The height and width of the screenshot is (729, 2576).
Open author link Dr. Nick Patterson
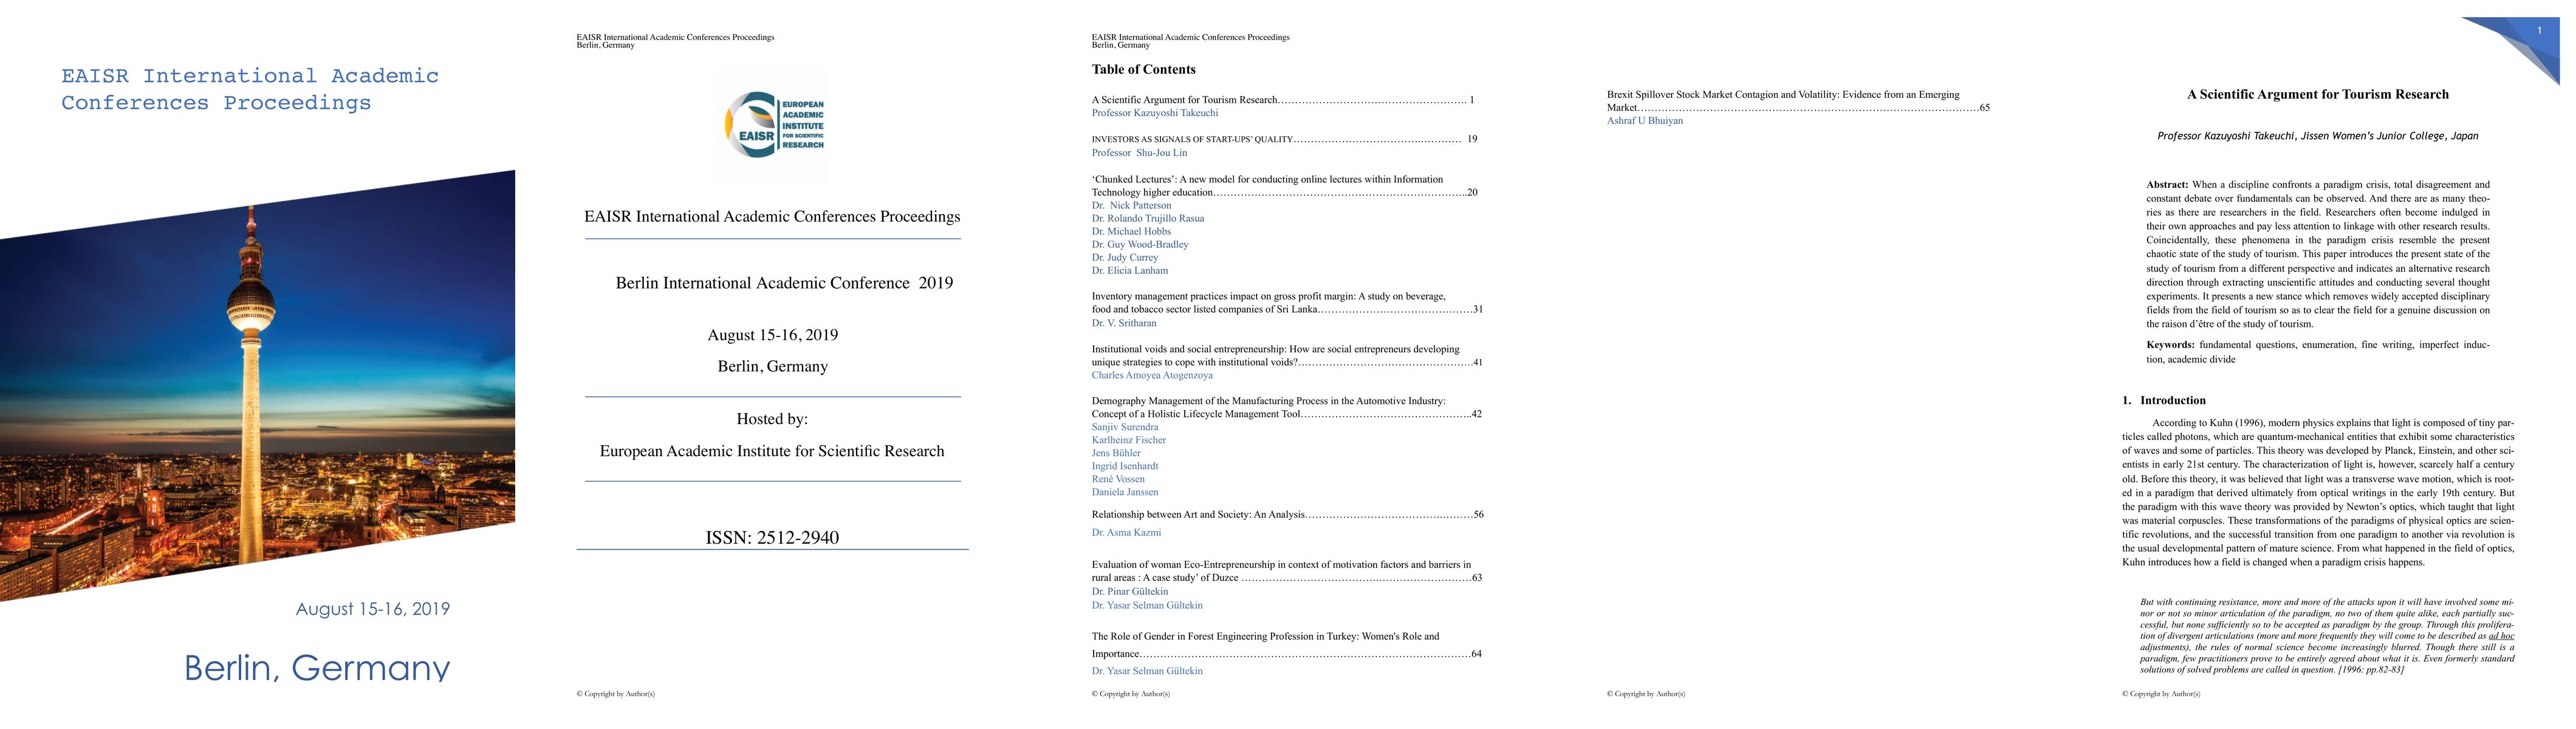pos(1131,205)
